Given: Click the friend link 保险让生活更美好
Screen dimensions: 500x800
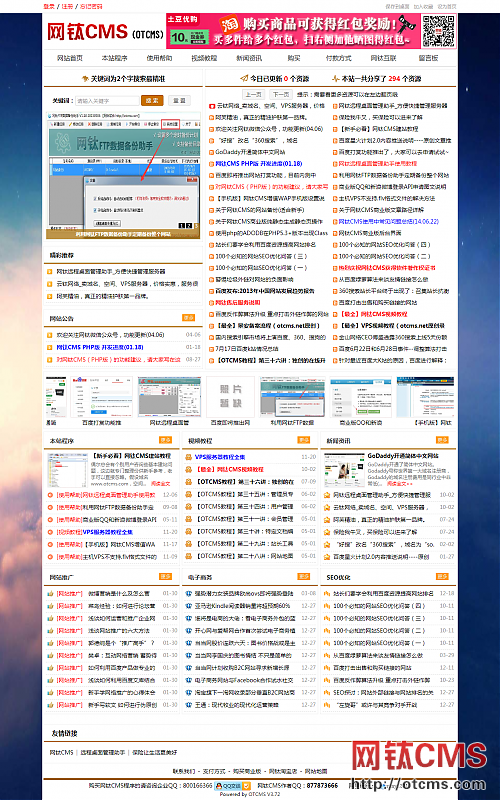Looking at the screenshot, I should tap(155, 753).
